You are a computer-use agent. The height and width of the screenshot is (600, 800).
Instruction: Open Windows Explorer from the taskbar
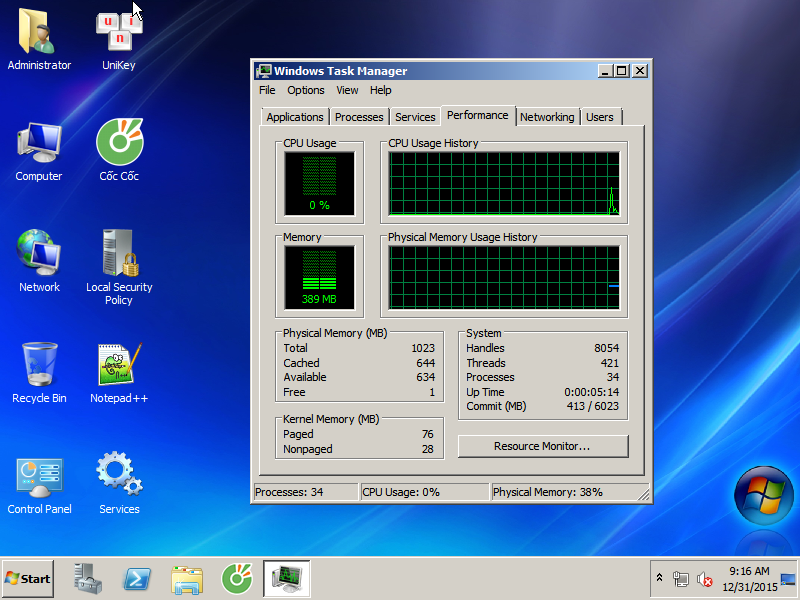(x=187, y=580)
